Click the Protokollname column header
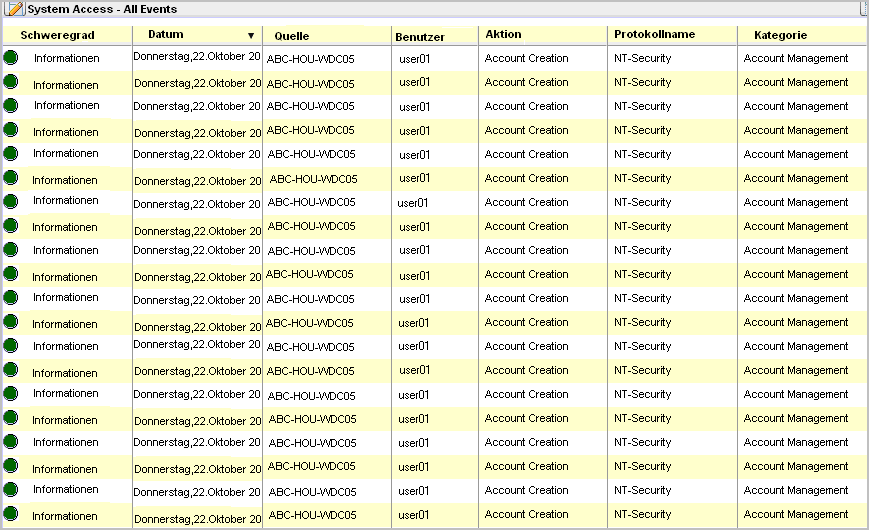This screenshot has height=530, width=869. [654, 35]
